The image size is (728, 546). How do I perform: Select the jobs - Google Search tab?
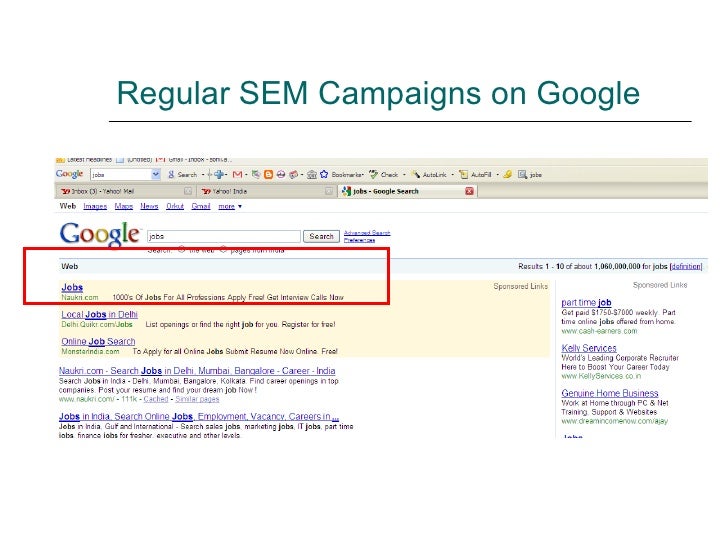tap(407, 191)
